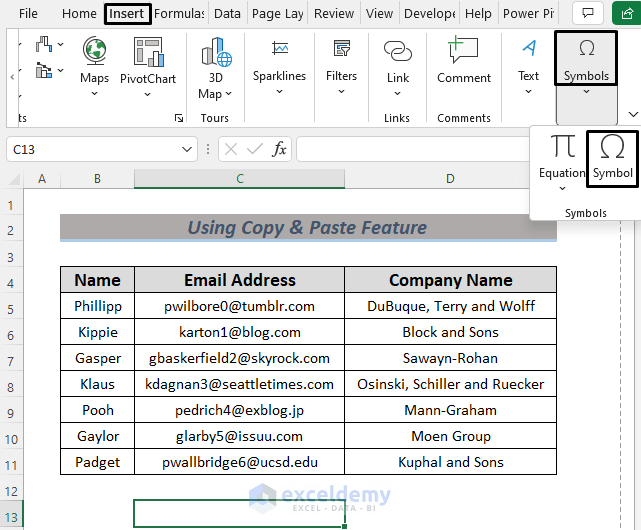Viewport: 641px width, 530px height.
Task: Switch to the Power Pivot tab
Action: click(x=528, y=14)
